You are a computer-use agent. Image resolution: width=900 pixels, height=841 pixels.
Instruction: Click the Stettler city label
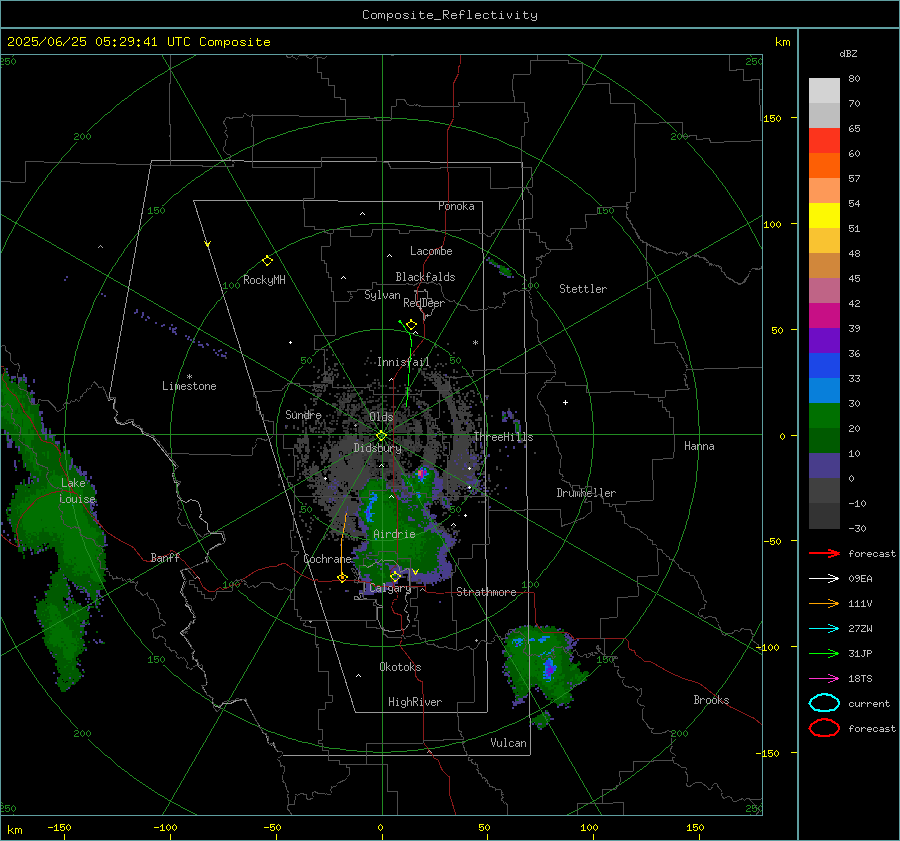click(583, 289)
